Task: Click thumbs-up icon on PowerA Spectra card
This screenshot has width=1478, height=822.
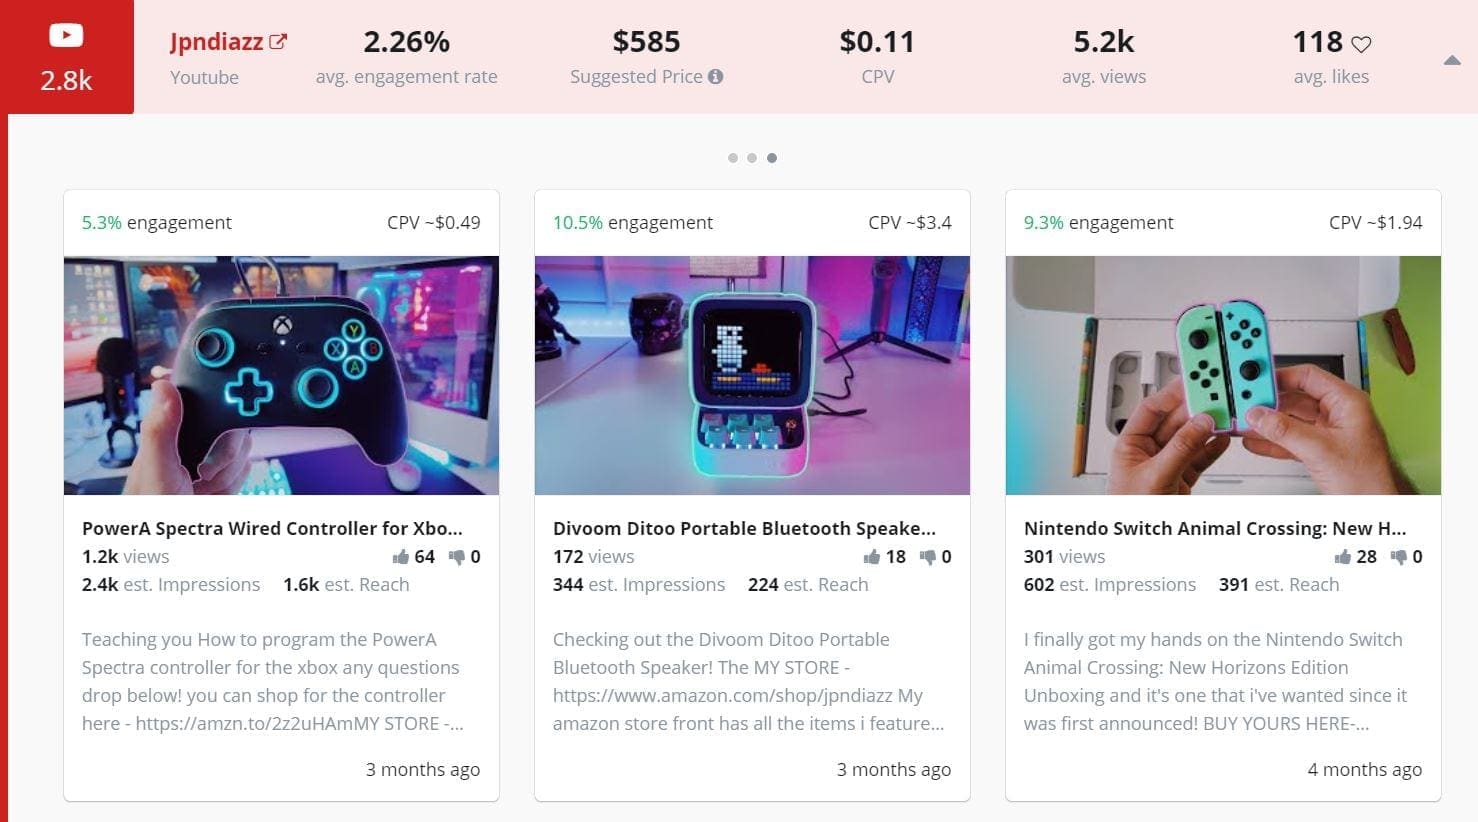Action: tap(401, 557)
